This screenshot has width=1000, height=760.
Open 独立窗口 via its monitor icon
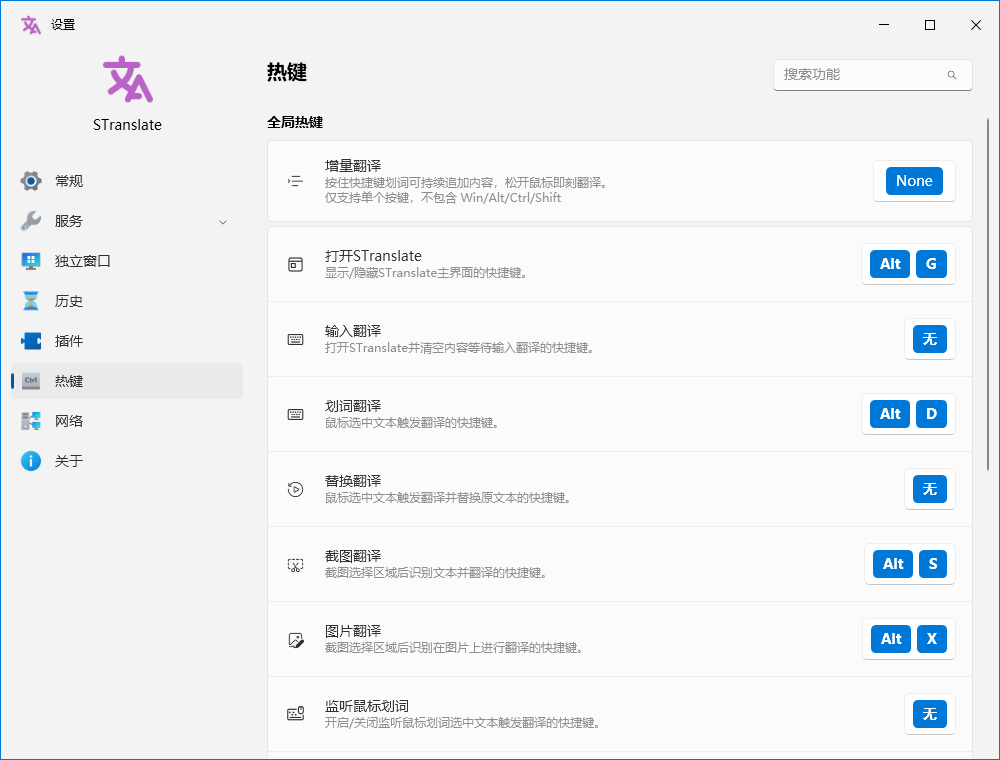(x=31, y=261)
